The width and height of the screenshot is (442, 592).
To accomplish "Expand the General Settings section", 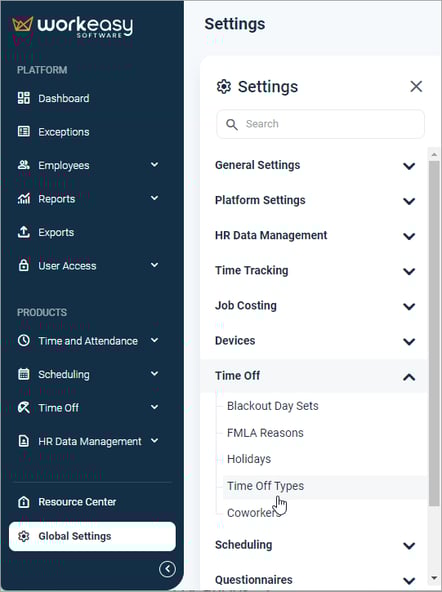I will [x=315, y=165].
